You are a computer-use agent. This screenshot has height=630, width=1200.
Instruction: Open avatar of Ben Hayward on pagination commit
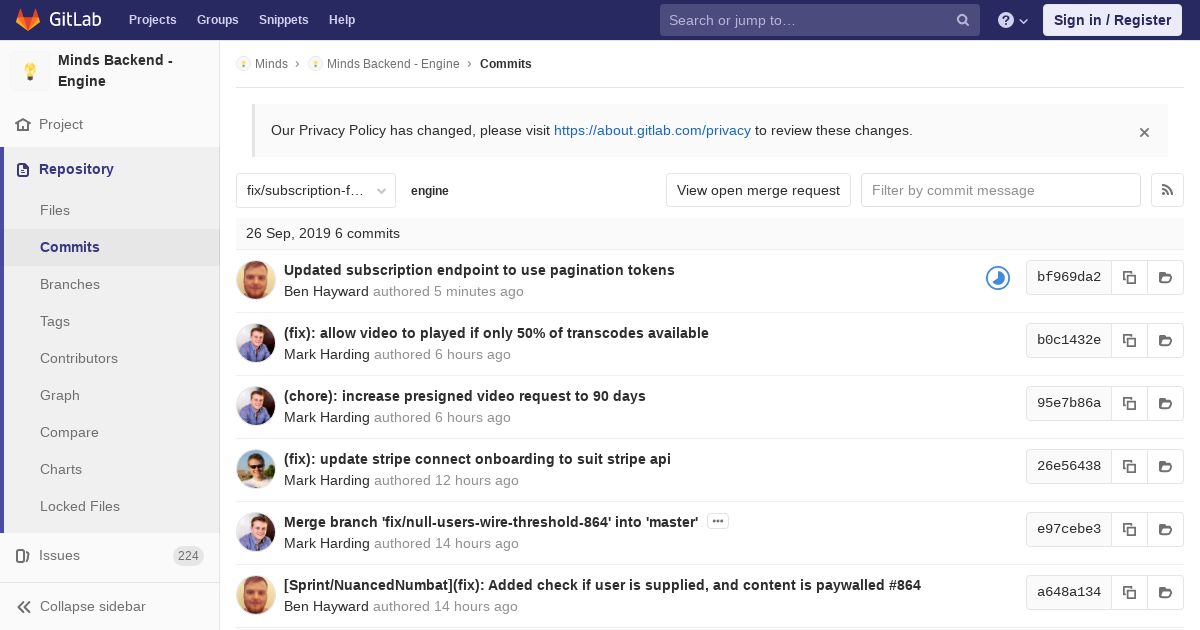pyautogui.click(x=256, y=280)
